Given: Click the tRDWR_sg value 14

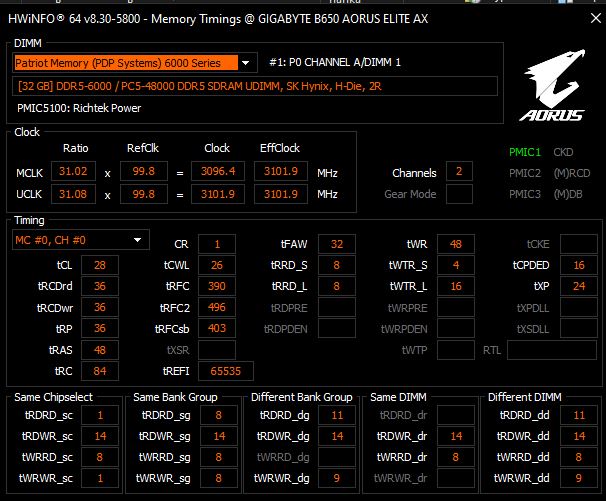Looking at the screenshot, I should pyautogui.click(x=219, y=436).
